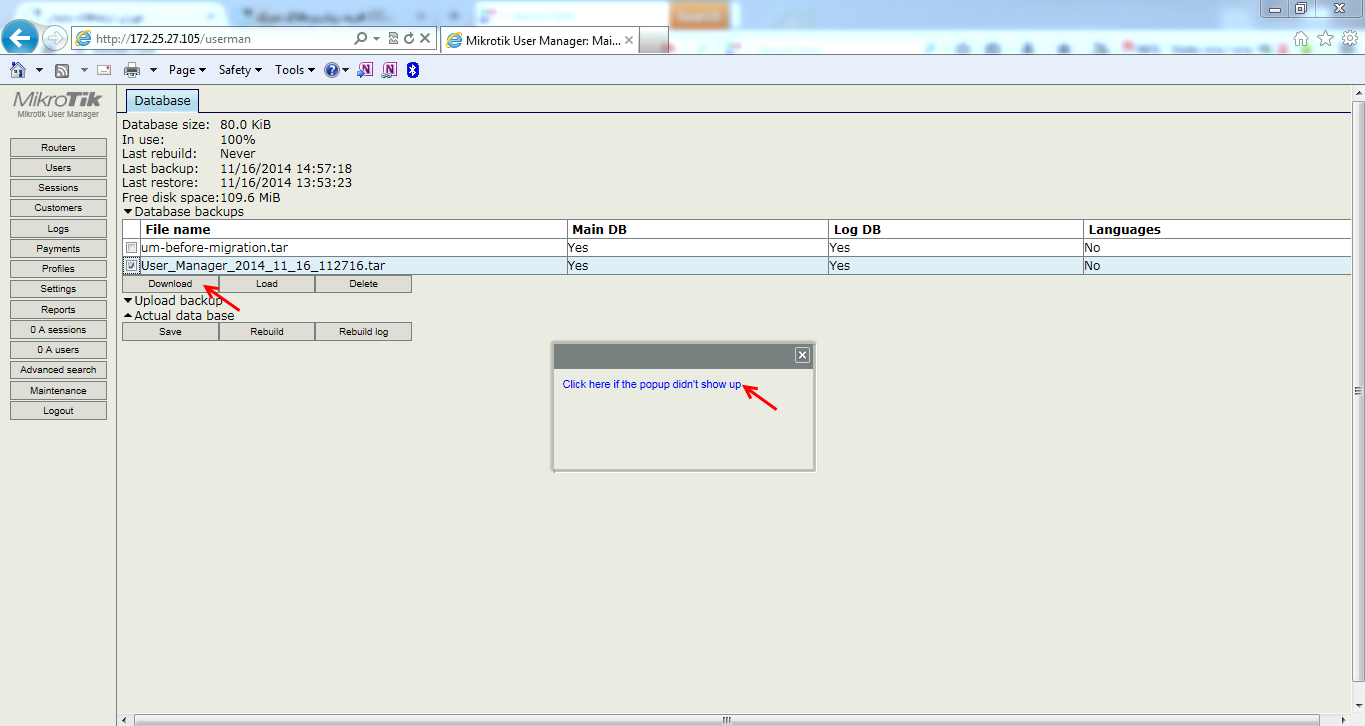Toggle the Upload backup section

pos(172,300)
